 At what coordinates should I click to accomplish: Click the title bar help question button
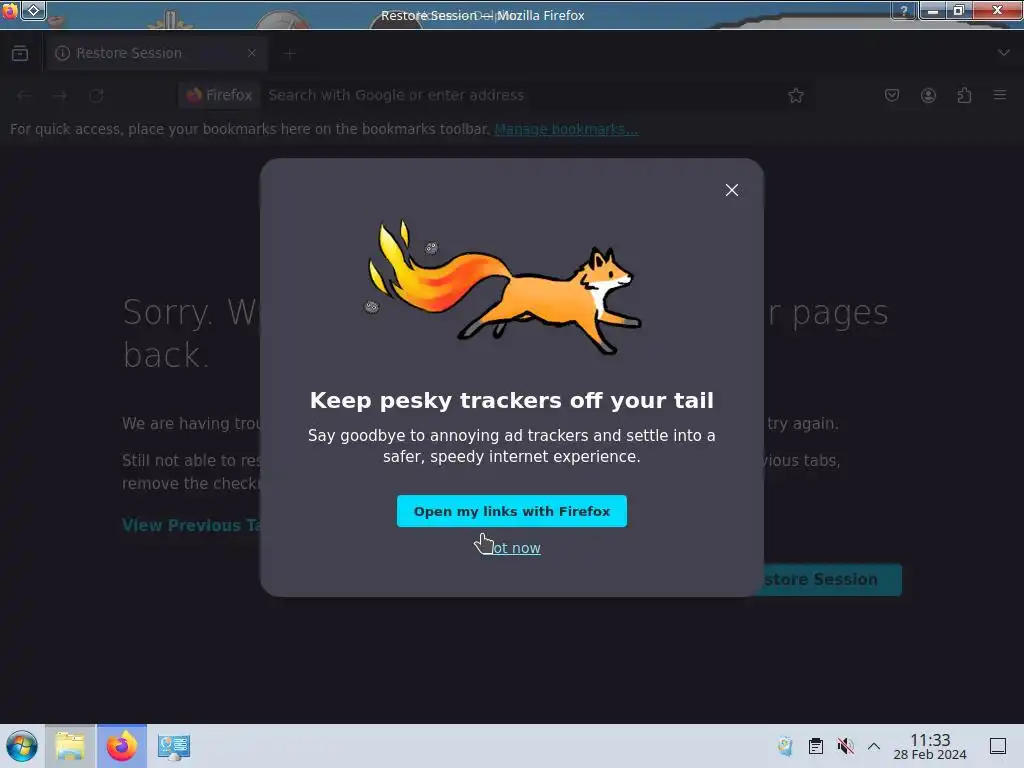[904, 10]
